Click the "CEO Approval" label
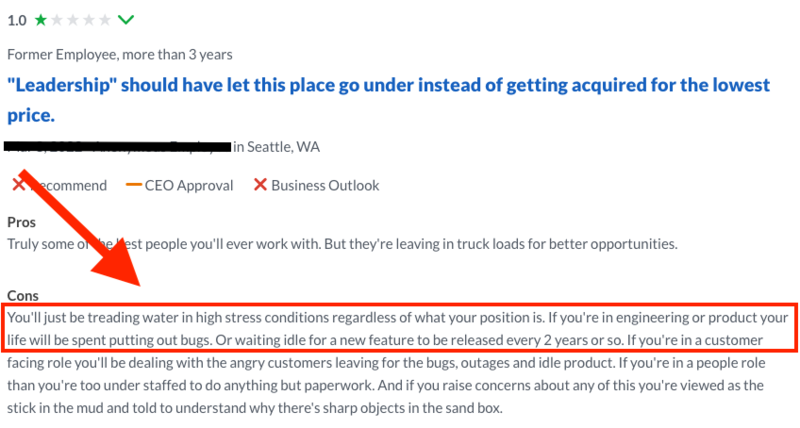This screenshot has width=800, height=428. (189, 185)
